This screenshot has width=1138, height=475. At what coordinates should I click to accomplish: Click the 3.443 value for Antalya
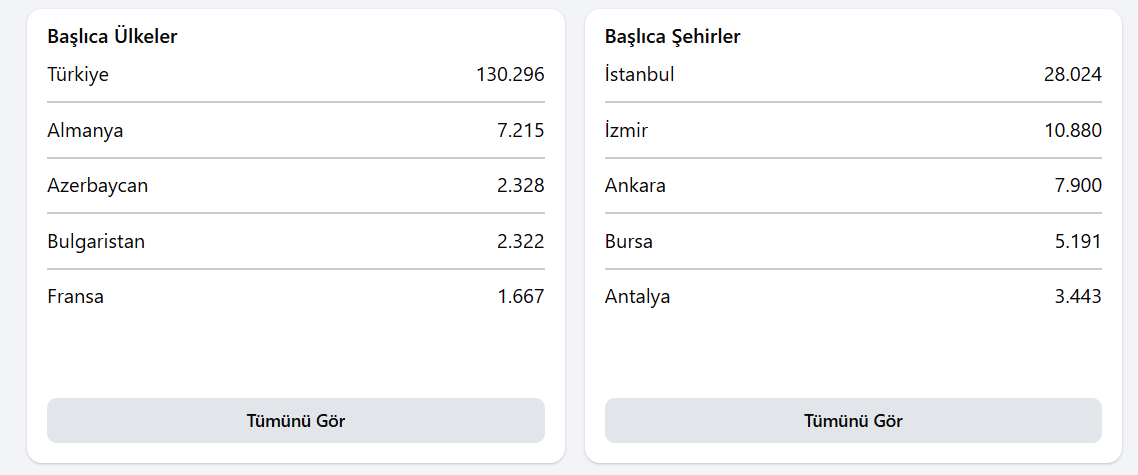pos(1077,296)
